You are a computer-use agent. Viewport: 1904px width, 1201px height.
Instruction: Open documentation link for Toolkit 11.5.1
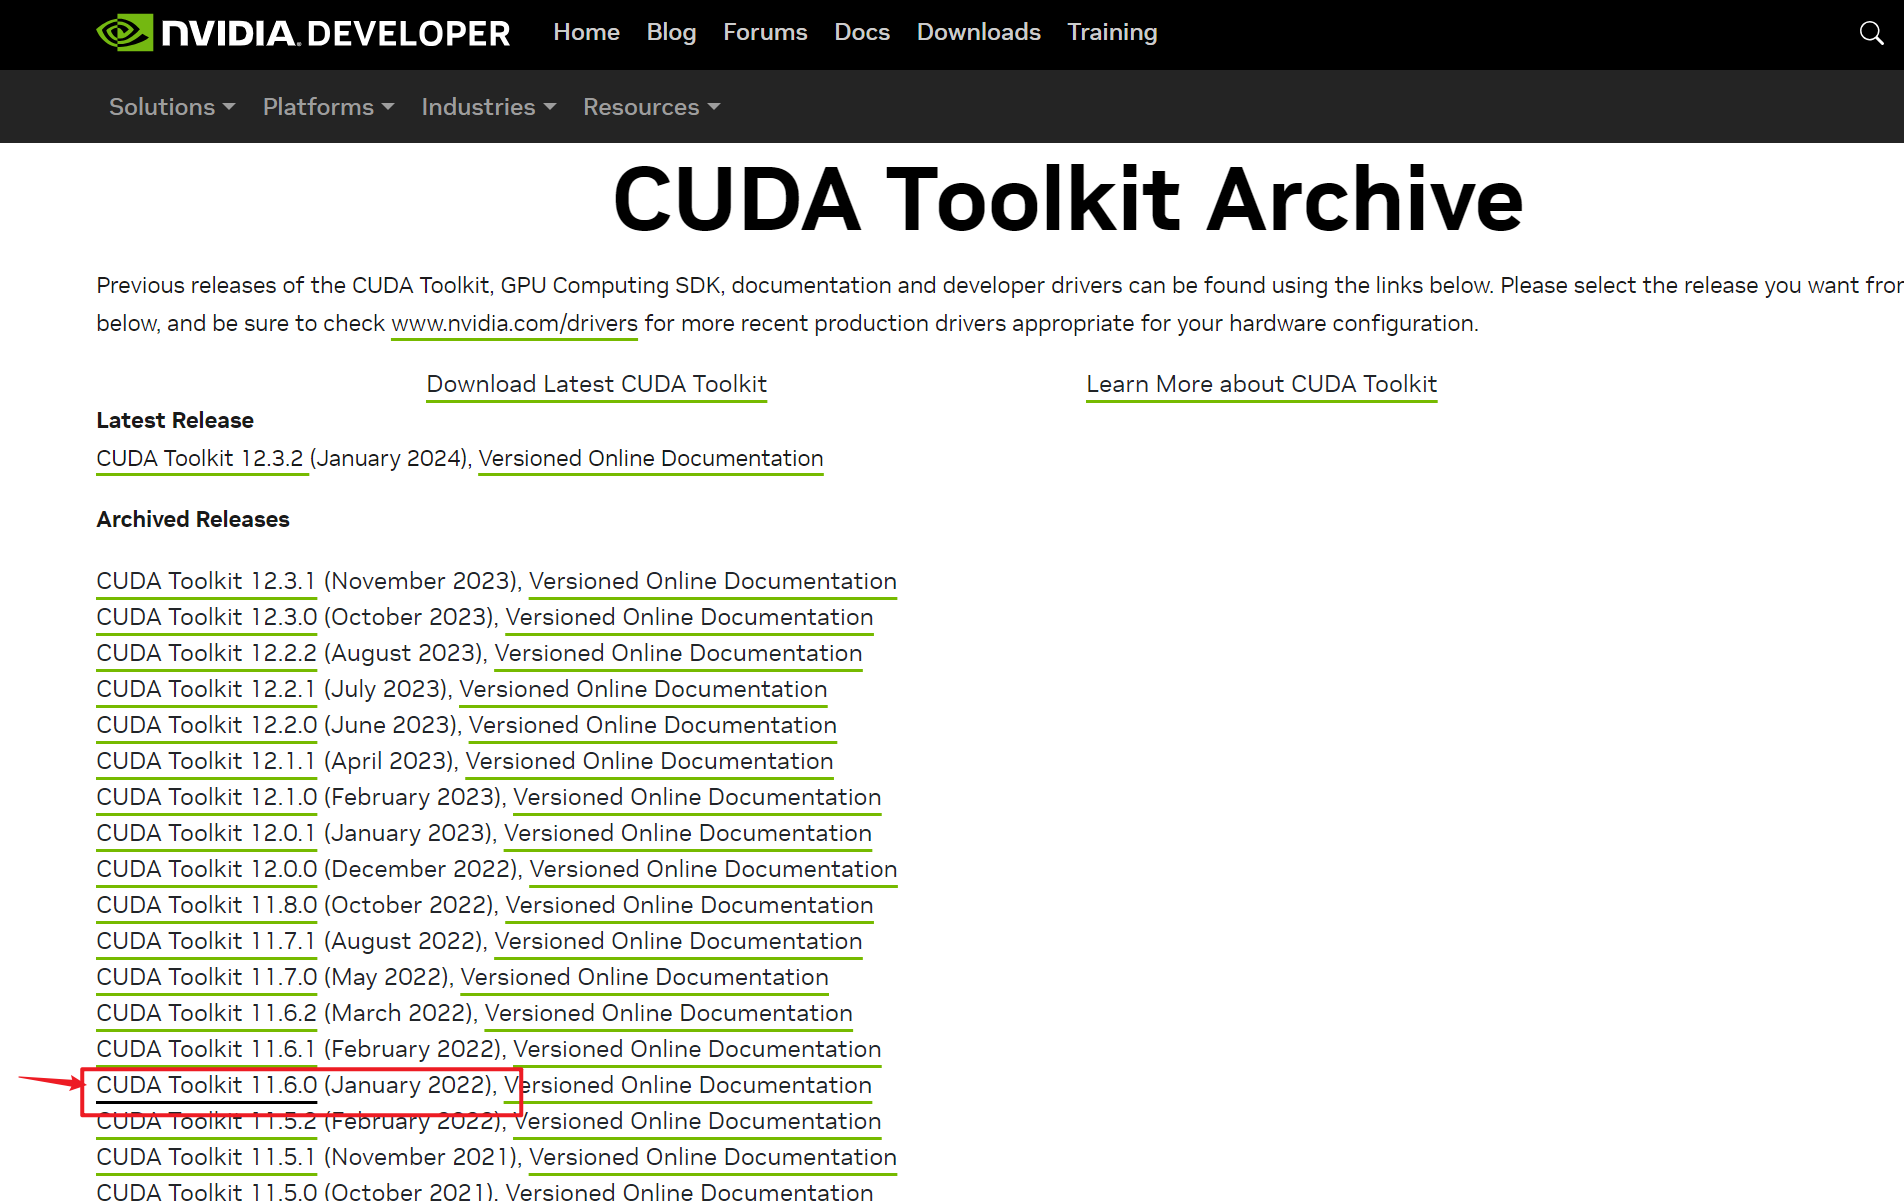(713, 1158)
